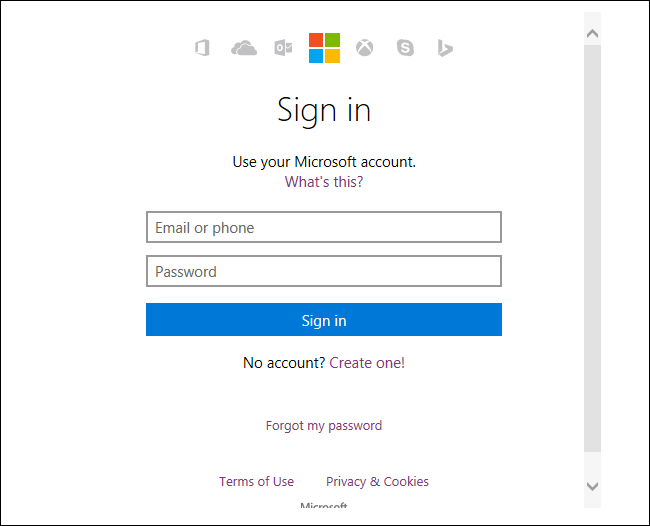Click the Skype icon
This screenshot has height=526, width=650.
pos(405,48)
